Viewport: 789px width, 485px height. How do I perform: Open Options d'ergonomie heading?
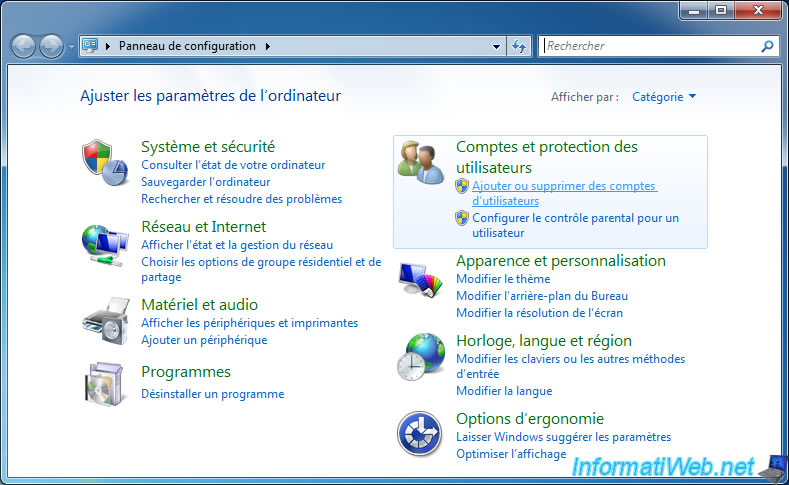coord(529,419)
